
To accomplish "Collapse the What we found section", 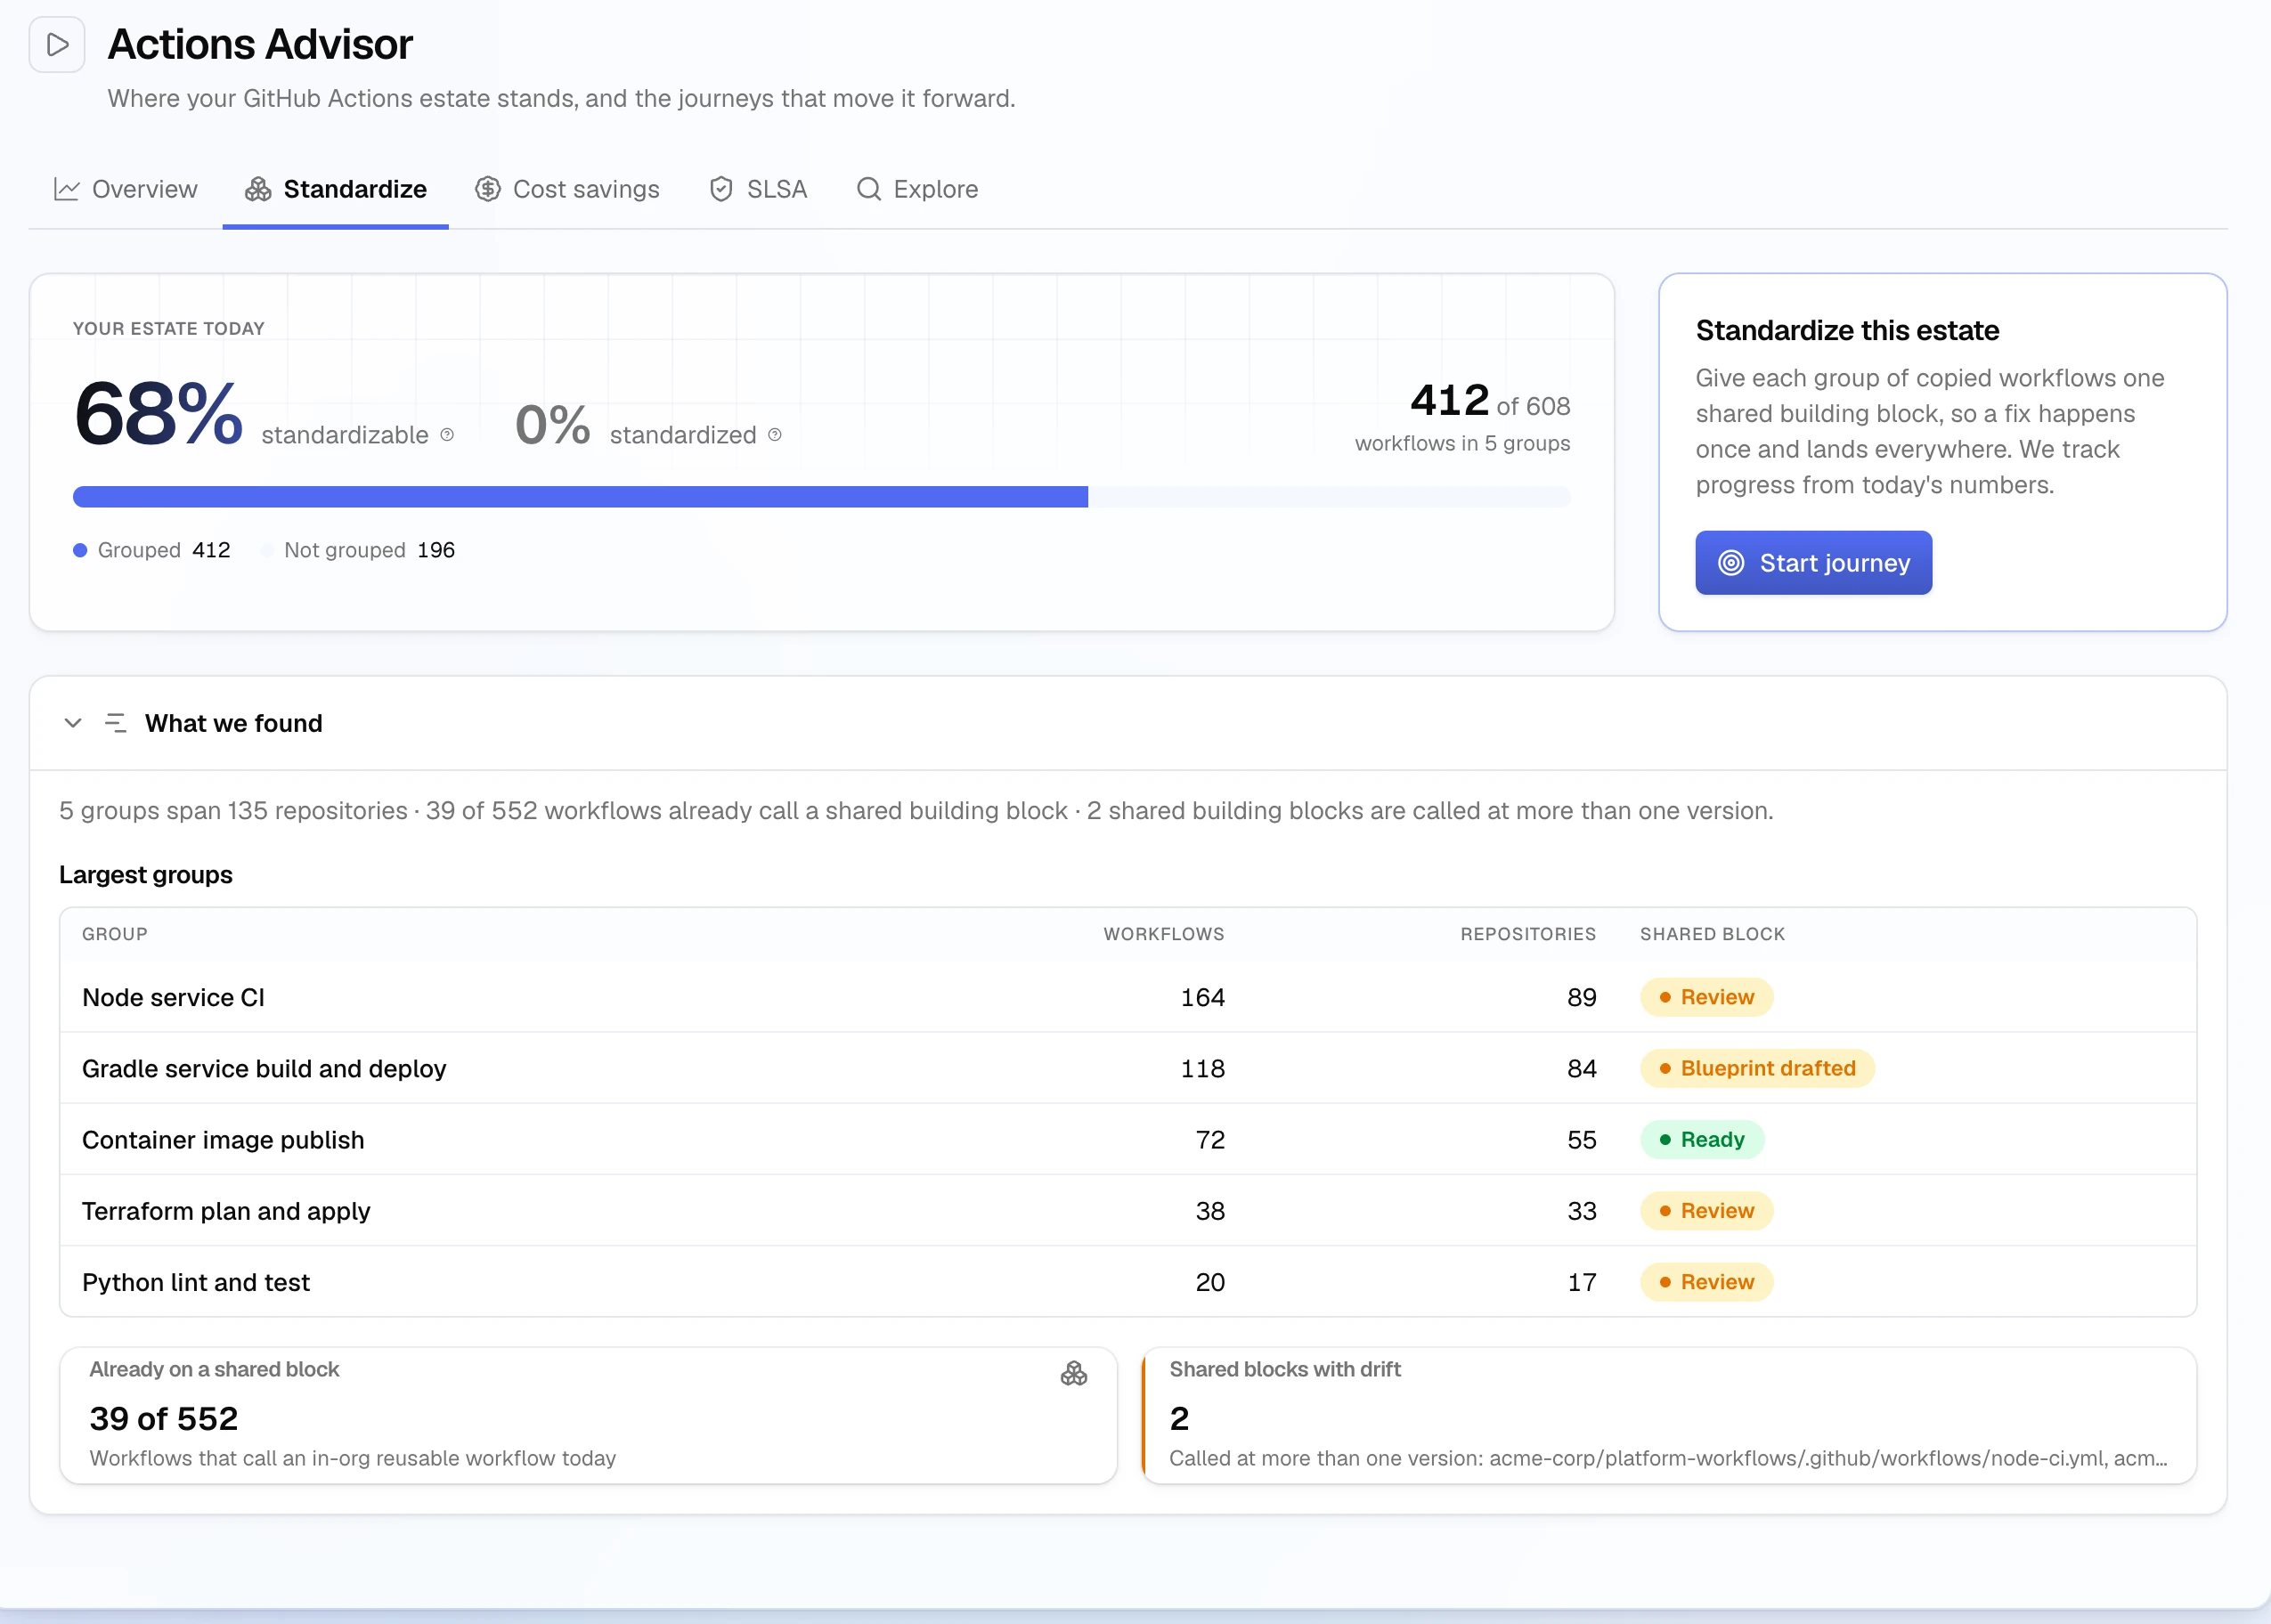I will 73,723.
